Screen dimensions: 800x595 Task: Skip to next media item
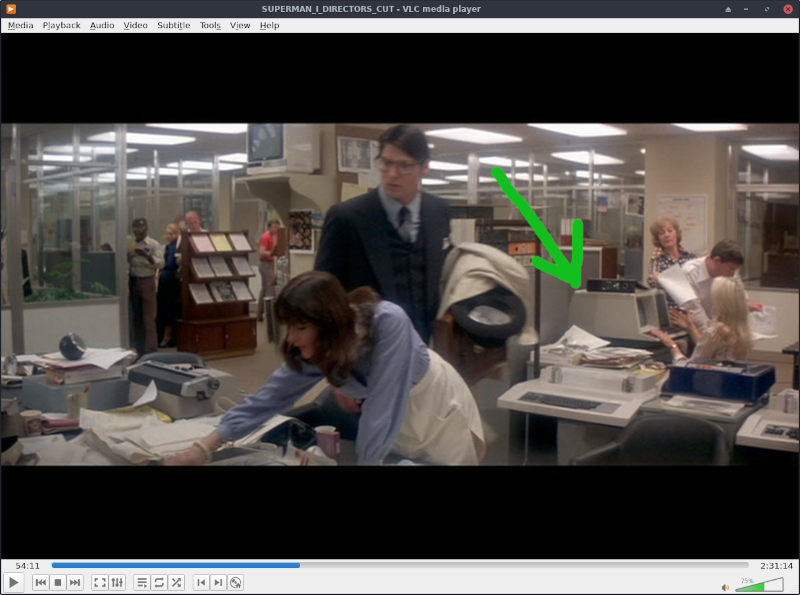pyautogui.click(x=74, y=582)
